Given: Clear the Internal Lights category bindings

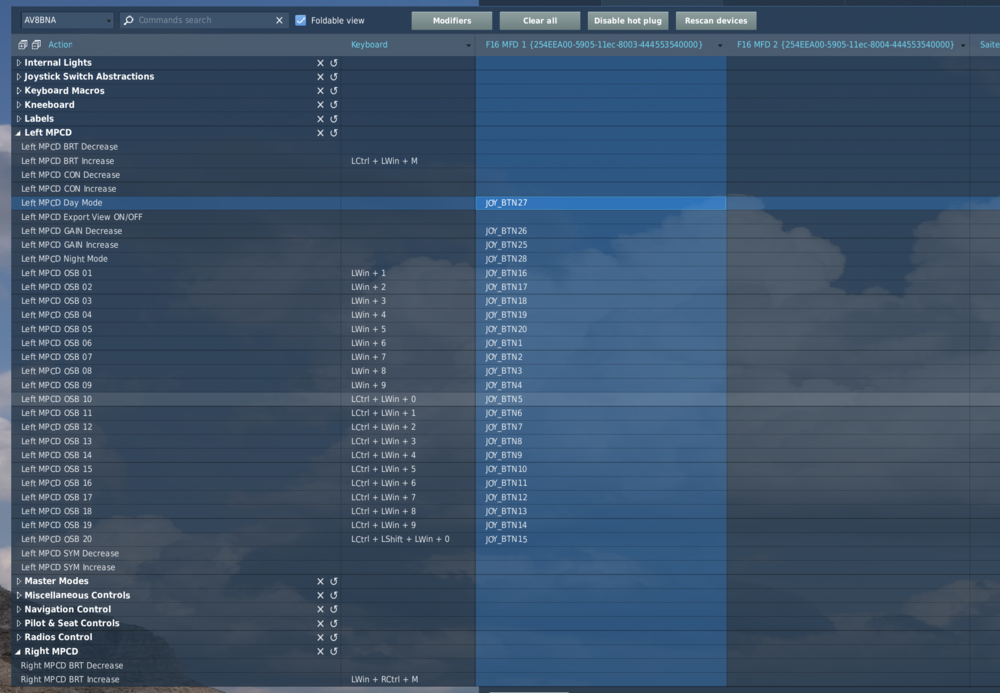Looking at the screenshot, I should point(320,62).
